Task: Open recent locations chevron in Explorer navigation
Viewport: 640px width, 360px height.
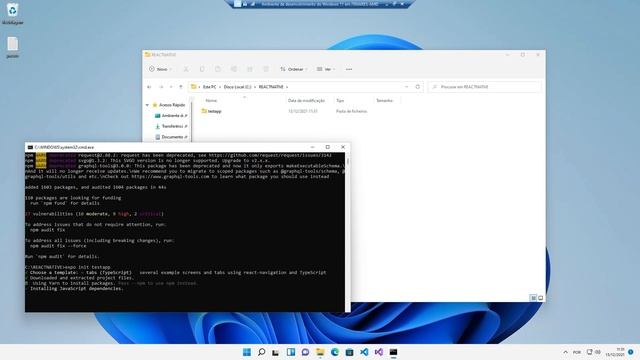Action: [x=171, y=87]
